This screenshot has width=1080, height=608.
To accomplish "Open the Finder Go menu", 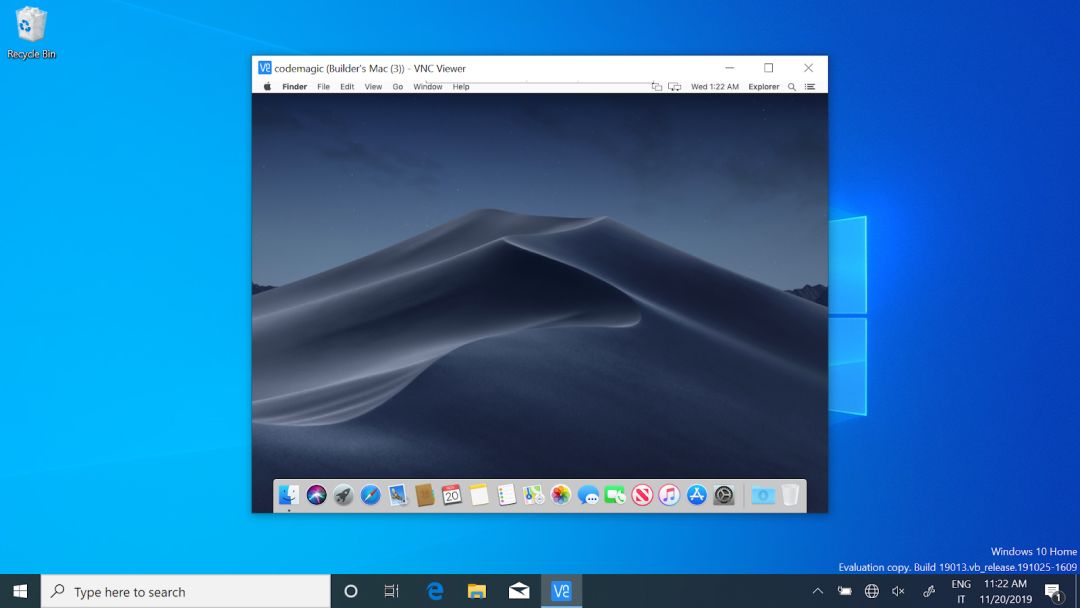I will pyautogui.click(x=398, y=87).
